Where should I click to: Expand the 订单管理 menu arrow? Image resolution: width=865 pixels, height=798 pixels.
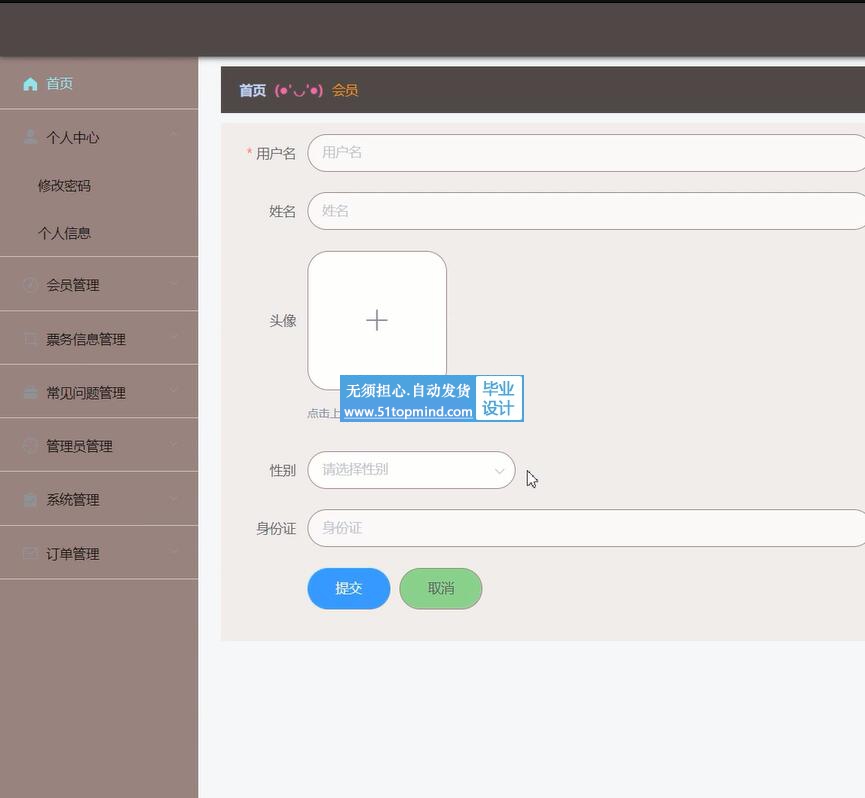pos(174,553)
